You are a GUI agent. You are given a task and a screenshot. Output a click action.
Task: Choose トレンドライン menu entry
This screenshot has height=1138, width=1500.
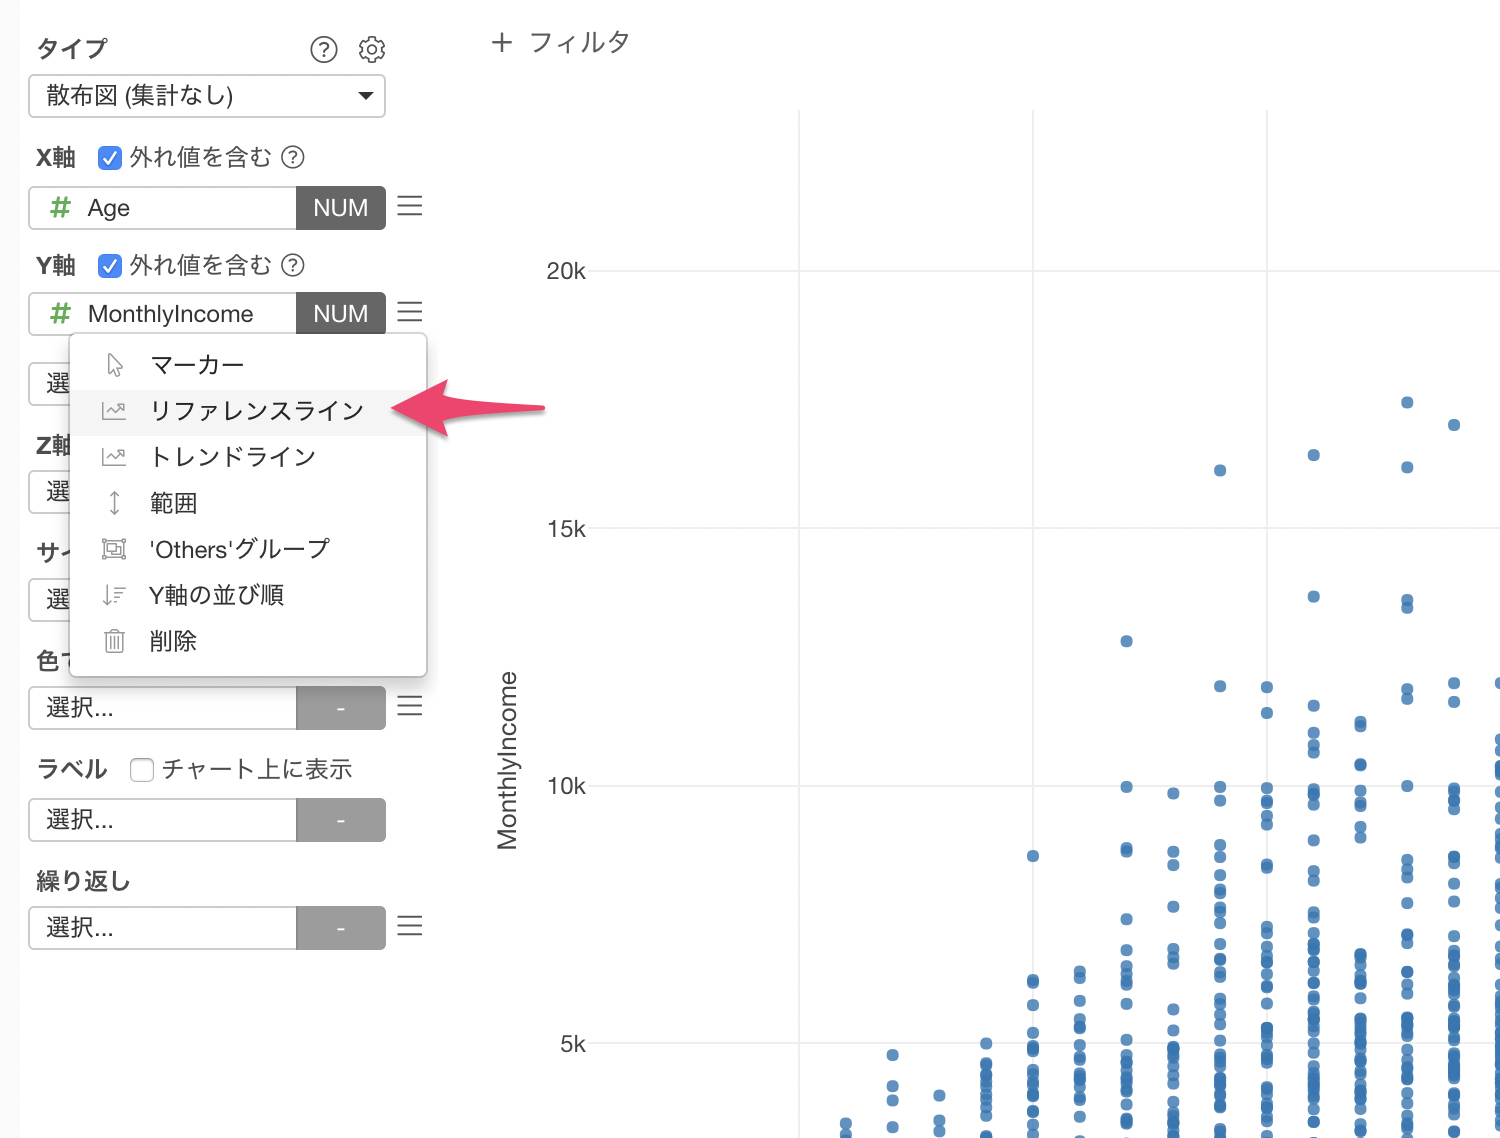click(233, 457)
